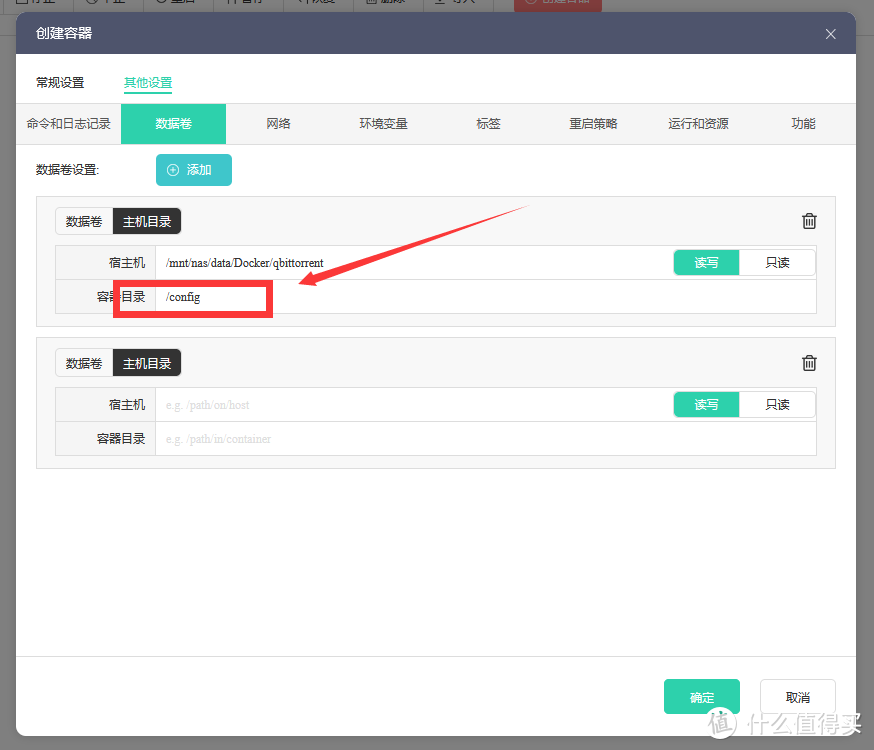Image resolution: width=874 pixels, height=750 pixels.
Task: Focus empty 宿主机 path field in second mapping
Action: click(414, 405)
